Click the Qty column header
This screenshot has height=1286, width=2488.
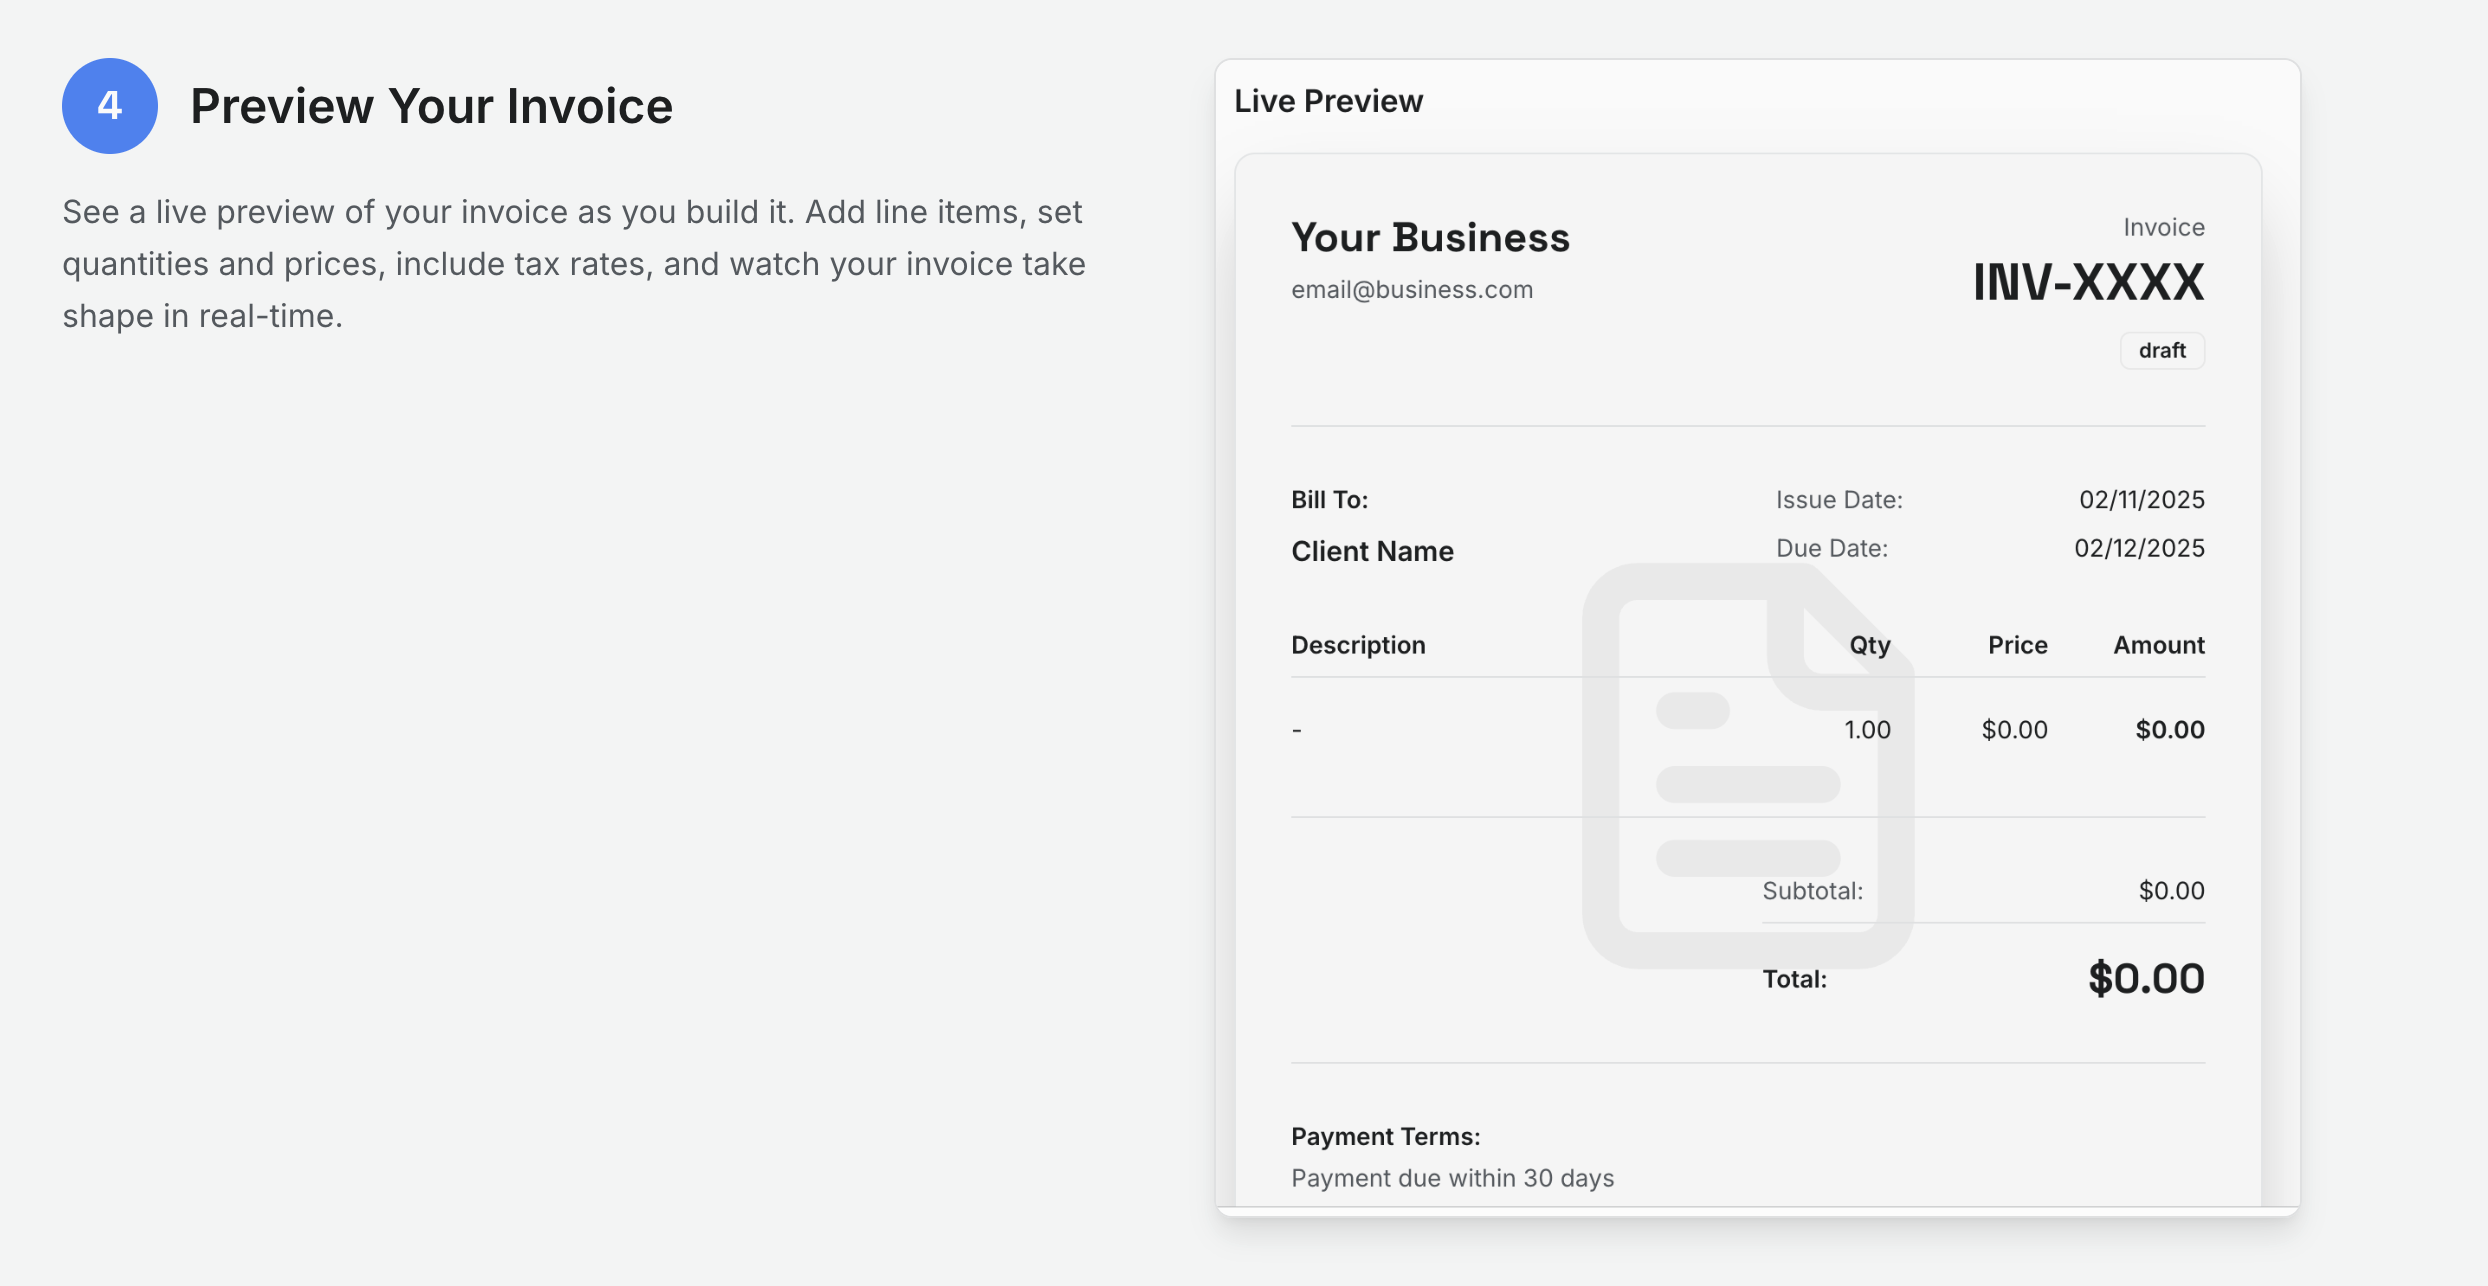click(1869, 645)
